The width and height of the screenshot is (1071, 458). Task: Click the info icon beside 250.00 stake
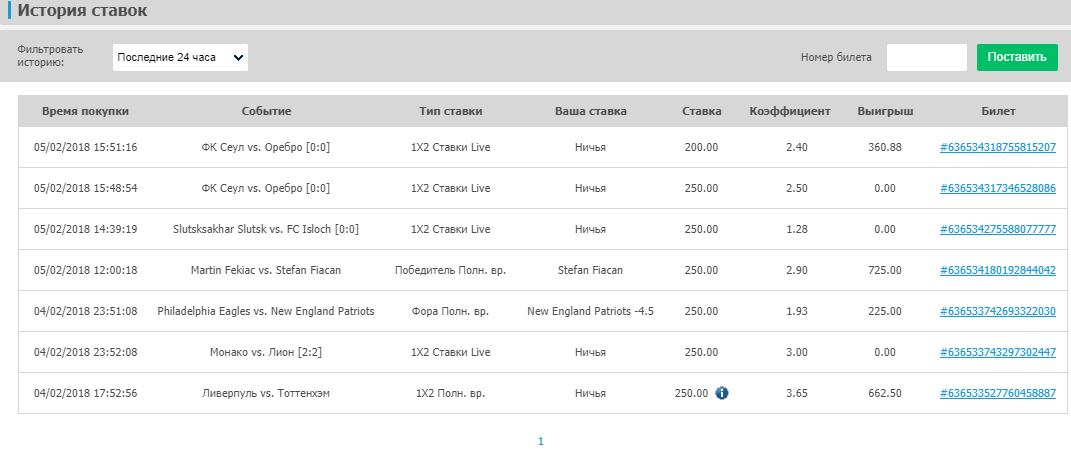[722, 393]
